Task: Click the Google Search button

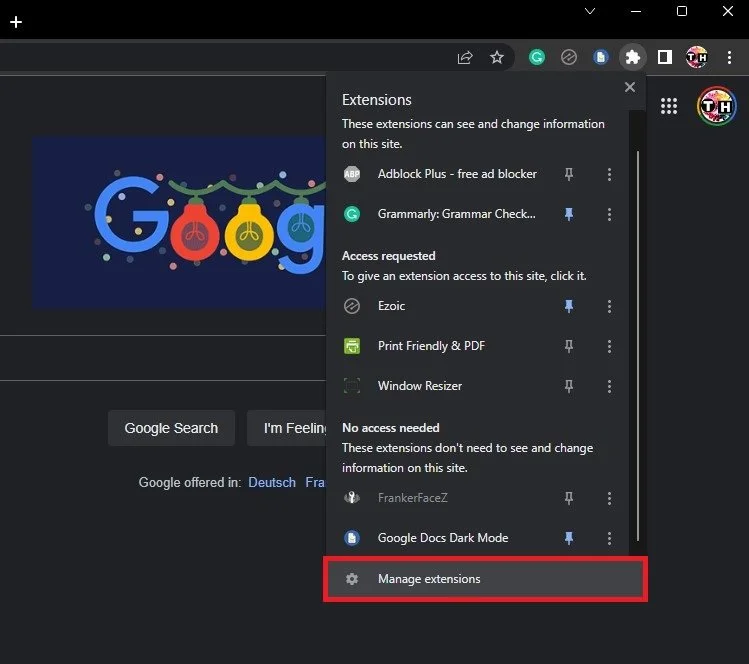Action: pyautogui.click(x=171, y=428)
